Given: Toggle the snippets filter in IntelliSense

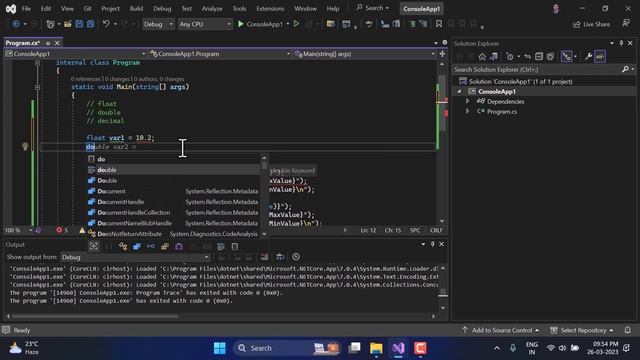Looking at the screenshot, I should coord(235,246).
